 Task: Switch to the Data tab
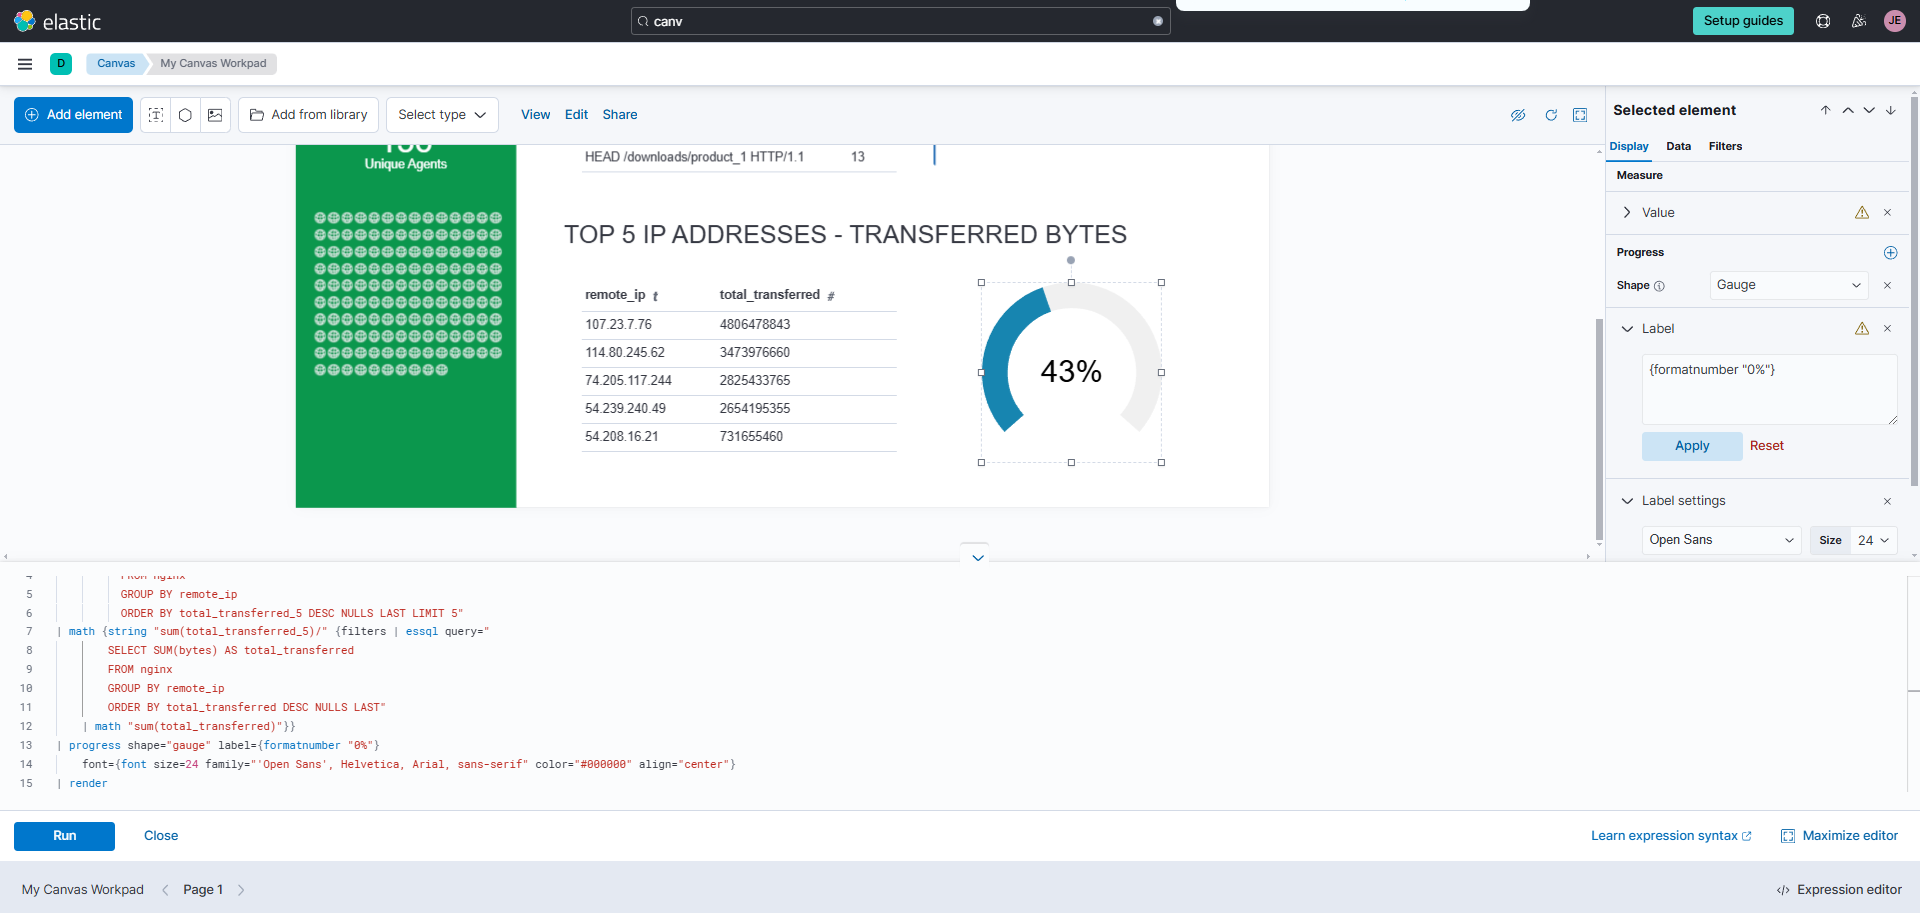tap(1678, 146)
